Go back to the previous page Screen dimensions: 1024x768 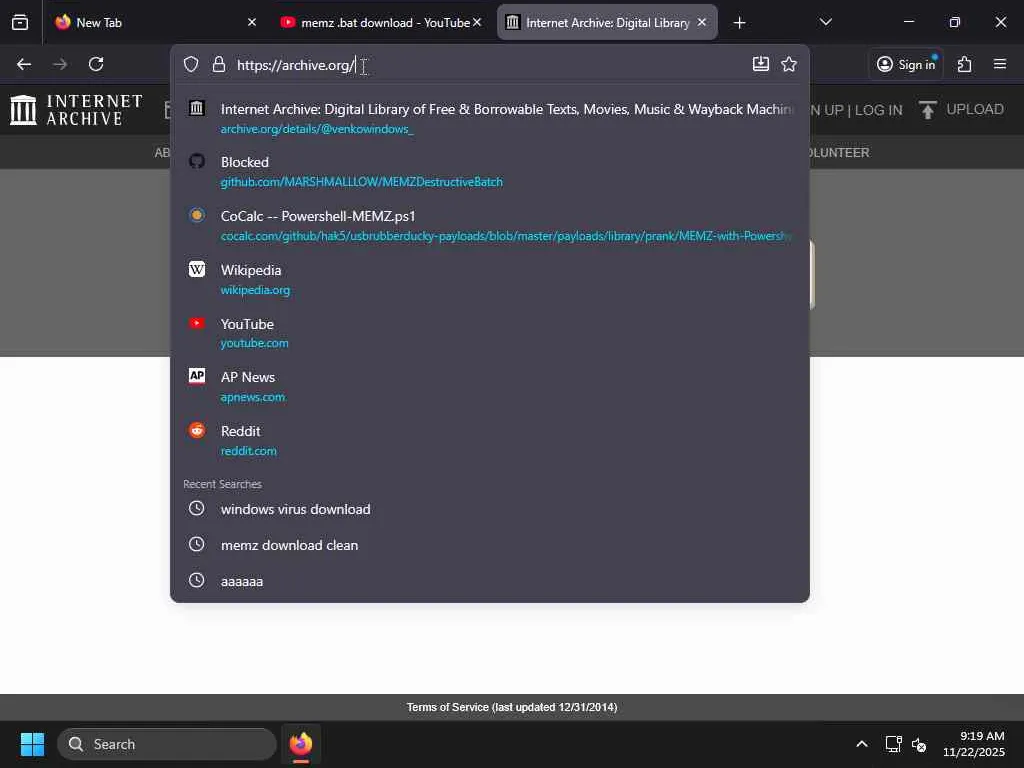tap(24, 64)
